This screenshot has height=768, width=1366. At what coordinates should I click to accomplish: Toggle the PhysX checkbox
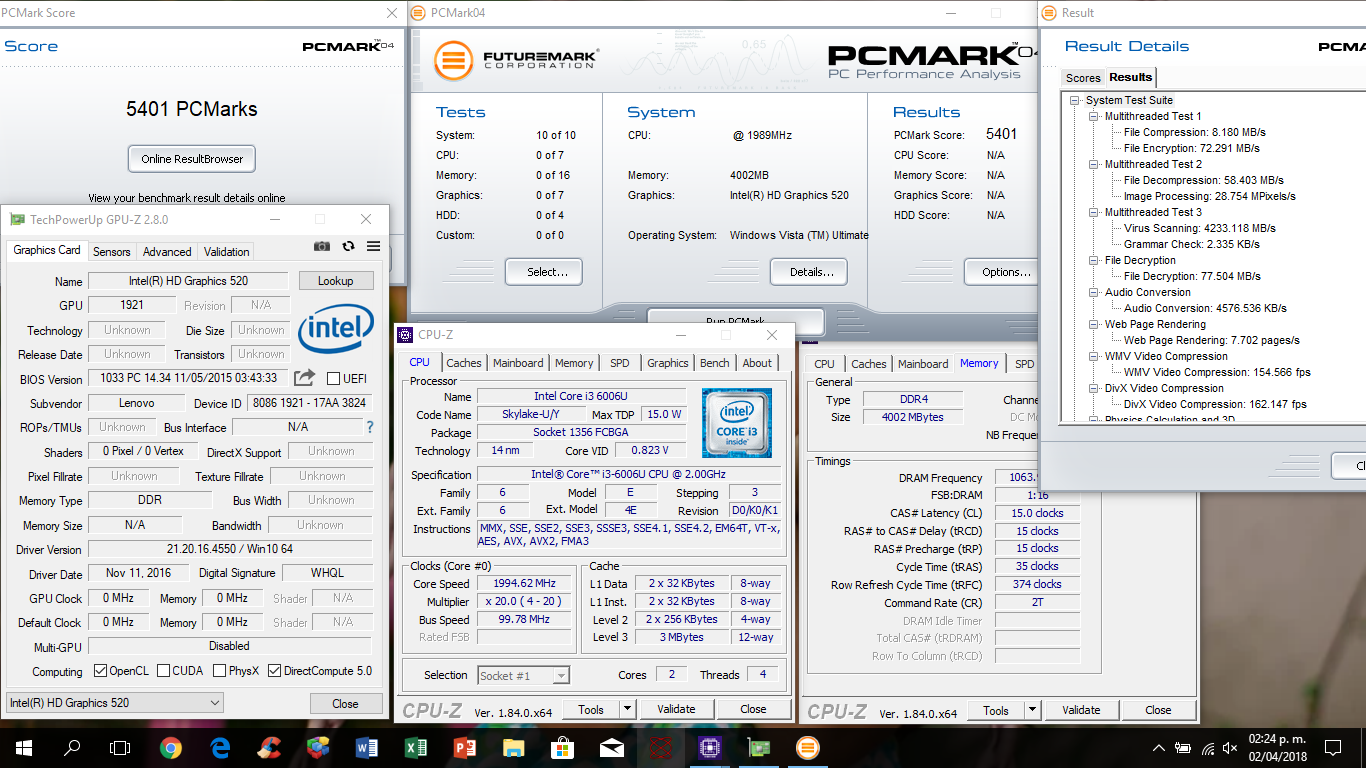coord(219,671)
